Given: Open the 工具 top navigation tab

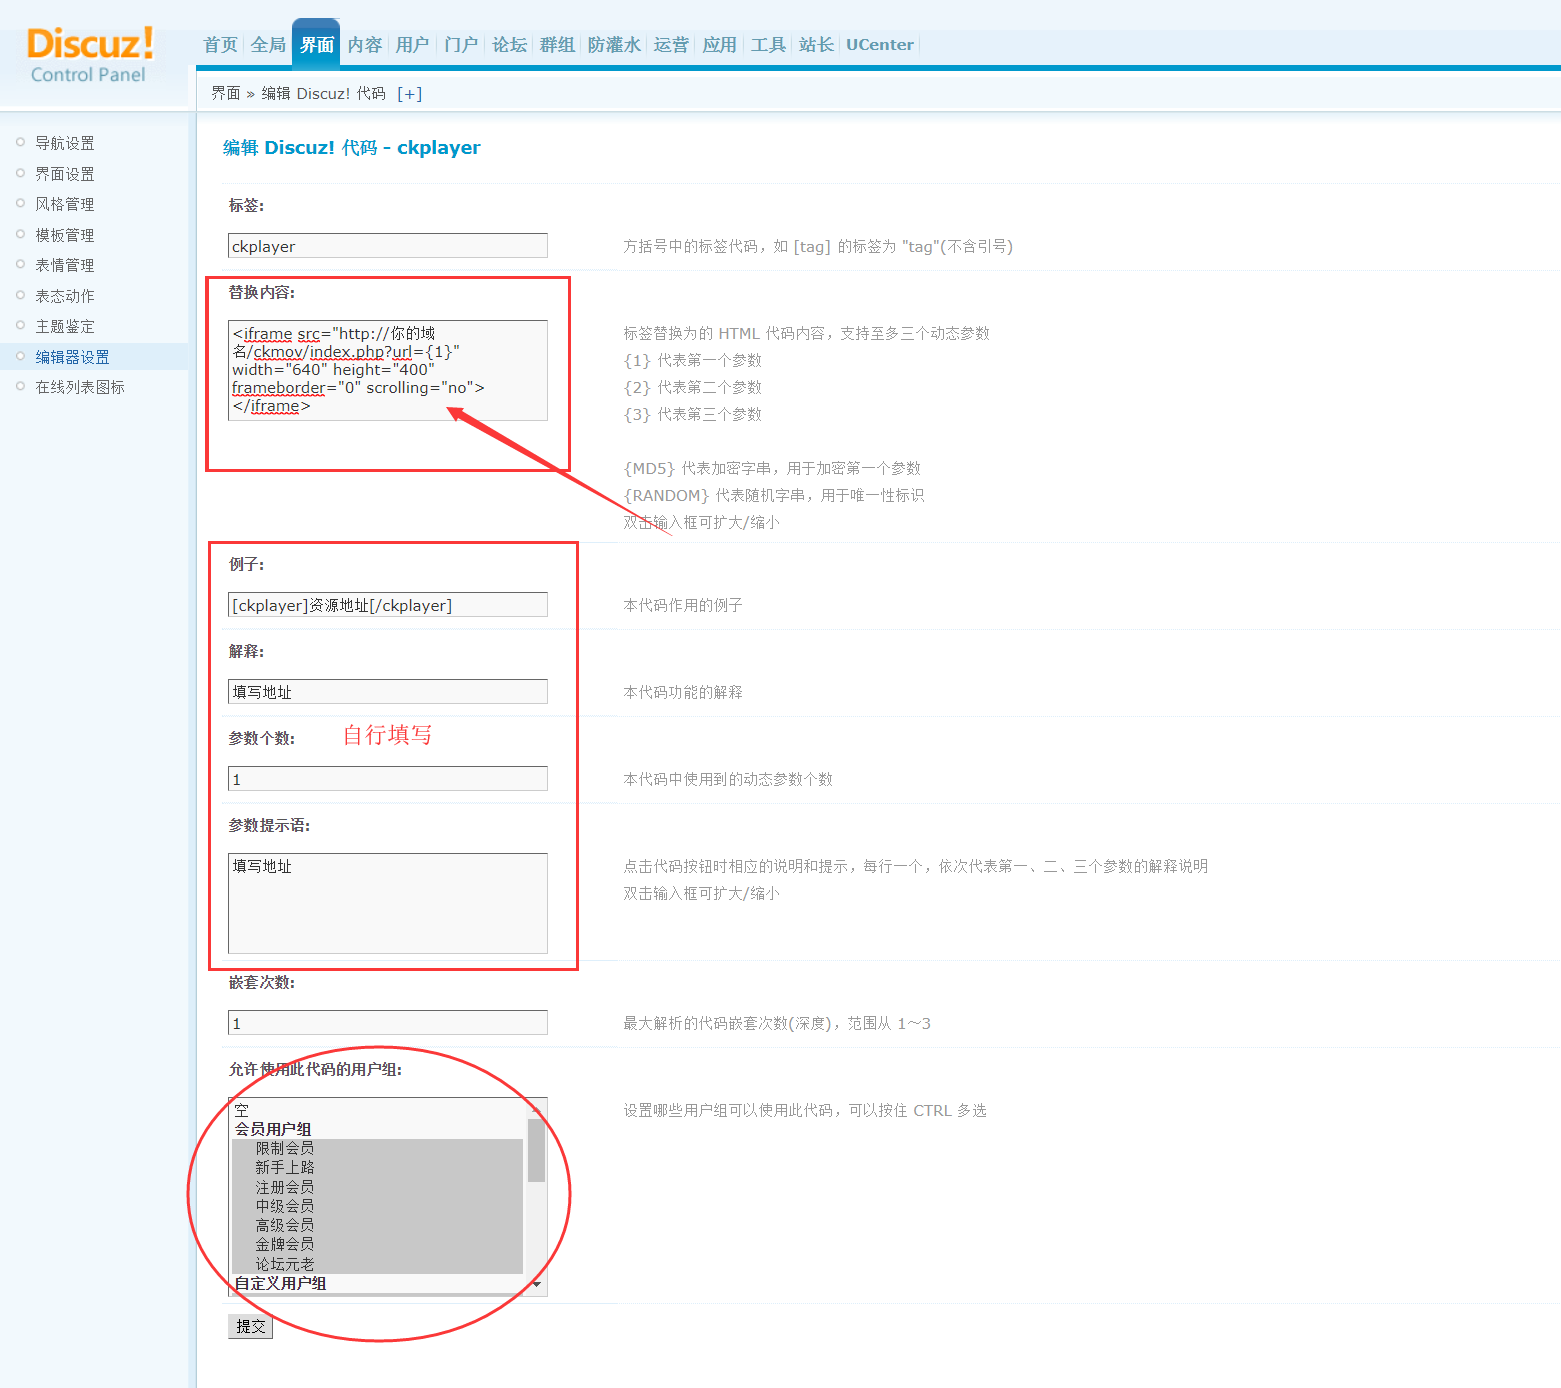Looking at the screenshot, I should point(768,45).
